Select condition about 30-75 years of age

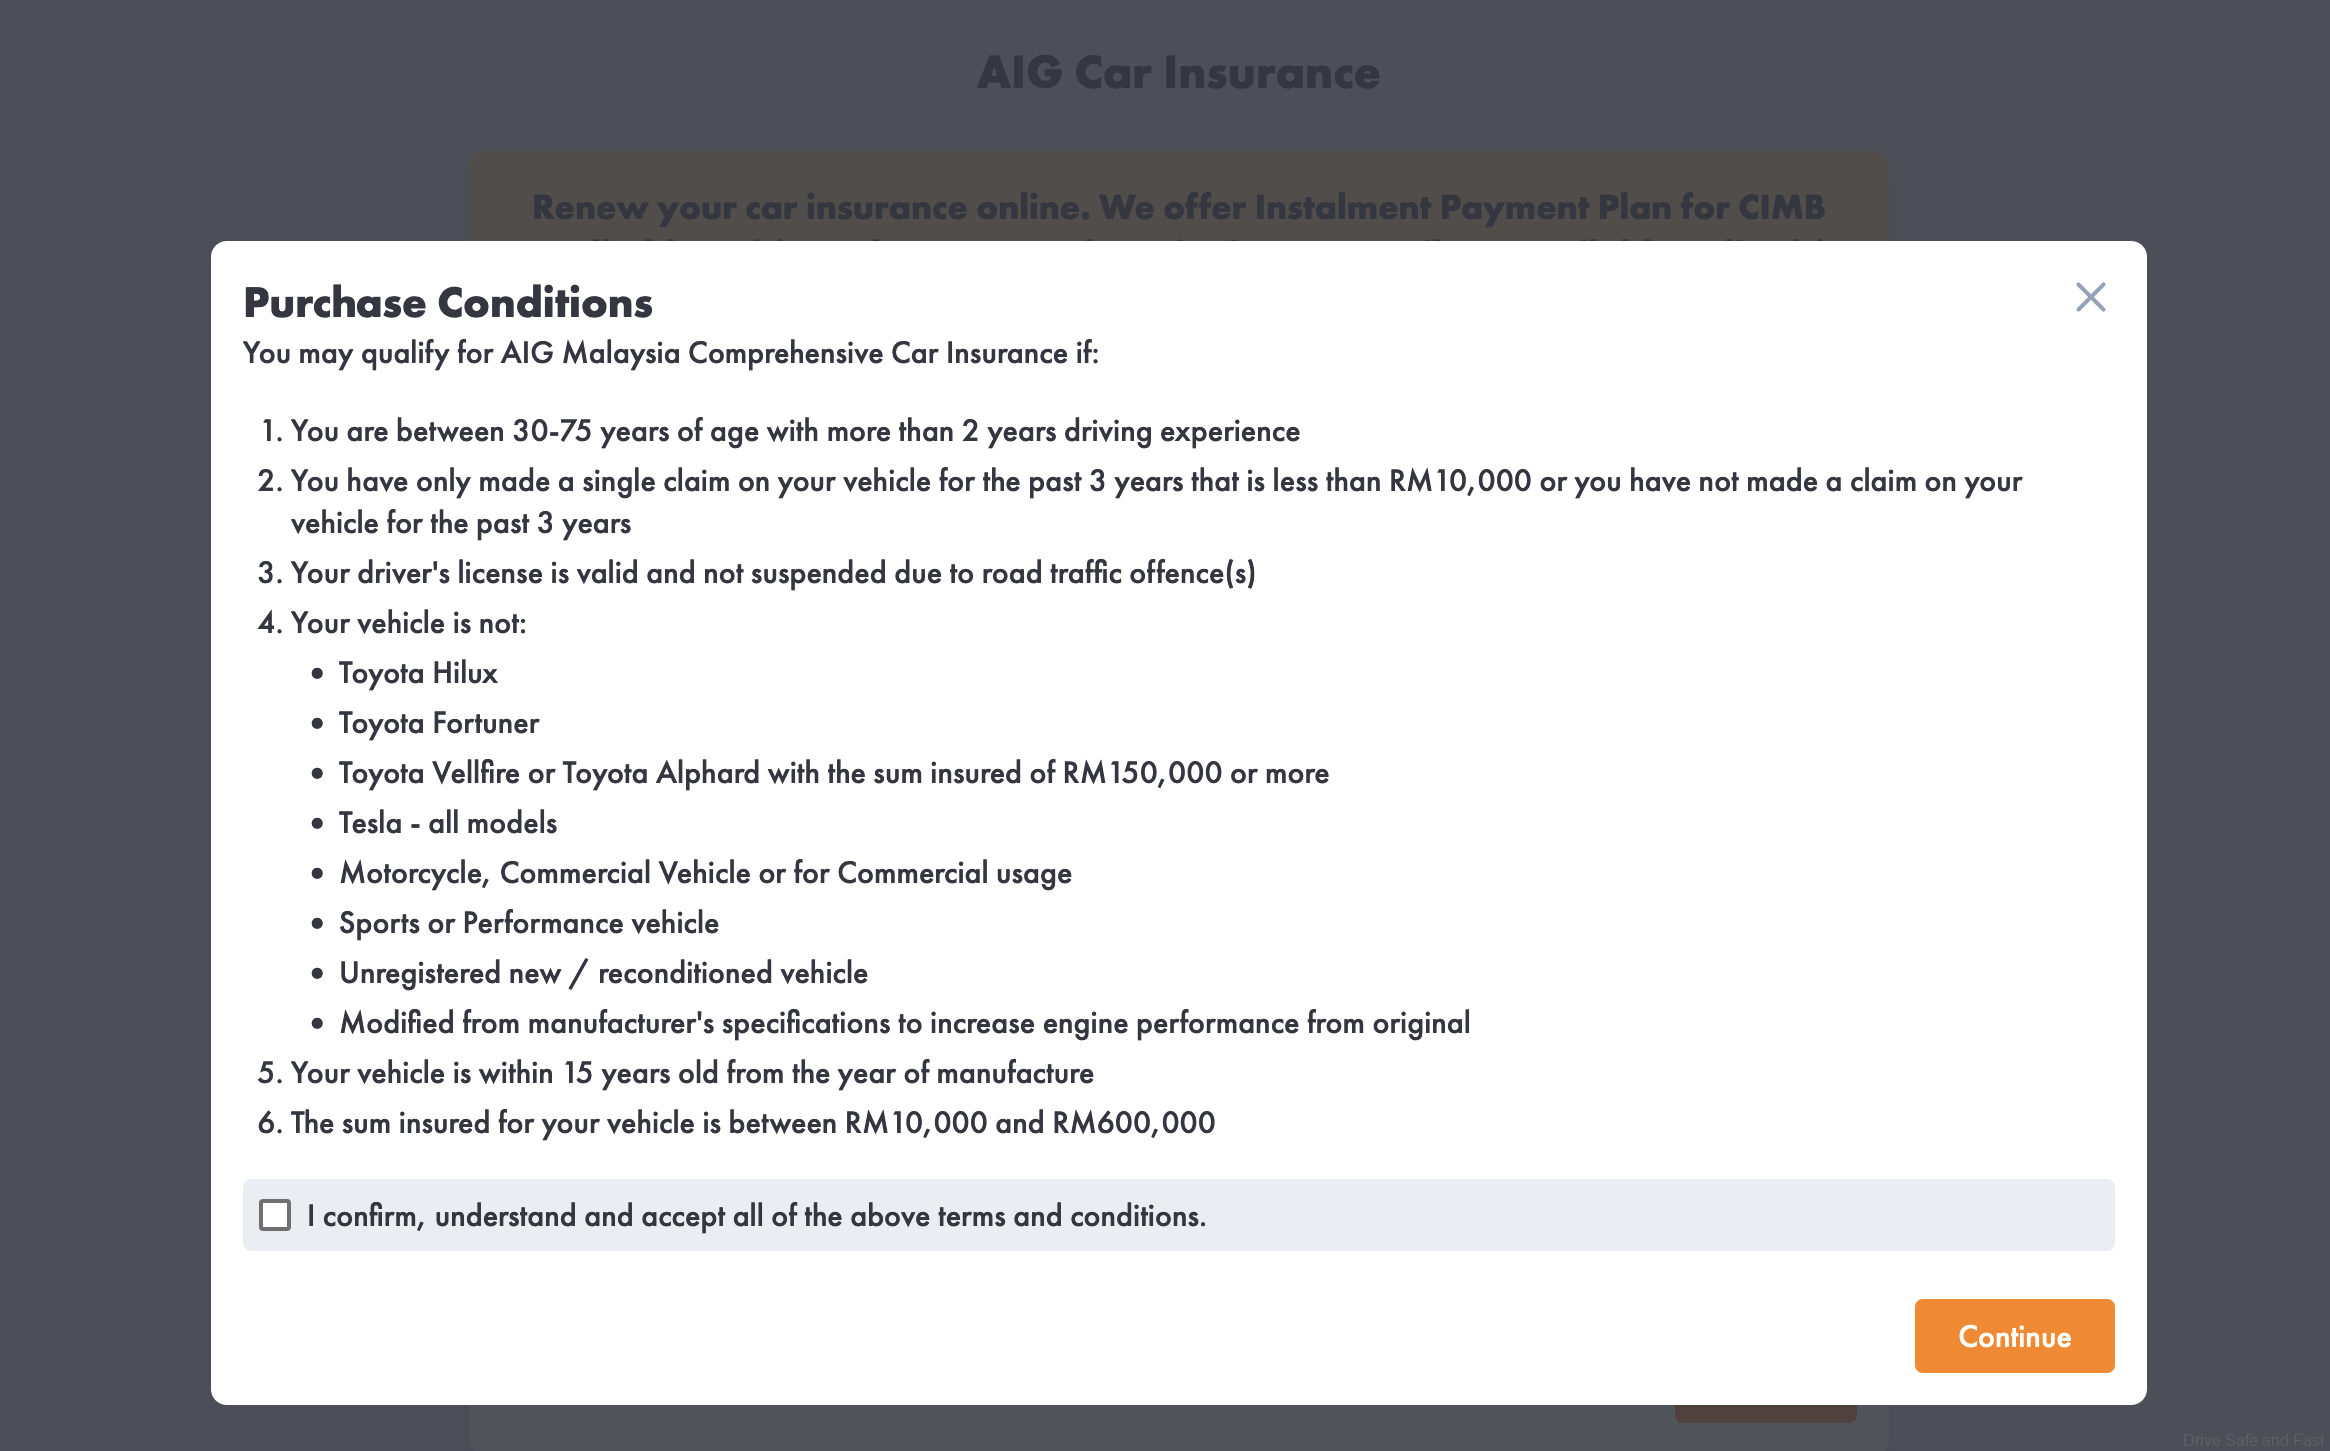click(x=795, y=431)
